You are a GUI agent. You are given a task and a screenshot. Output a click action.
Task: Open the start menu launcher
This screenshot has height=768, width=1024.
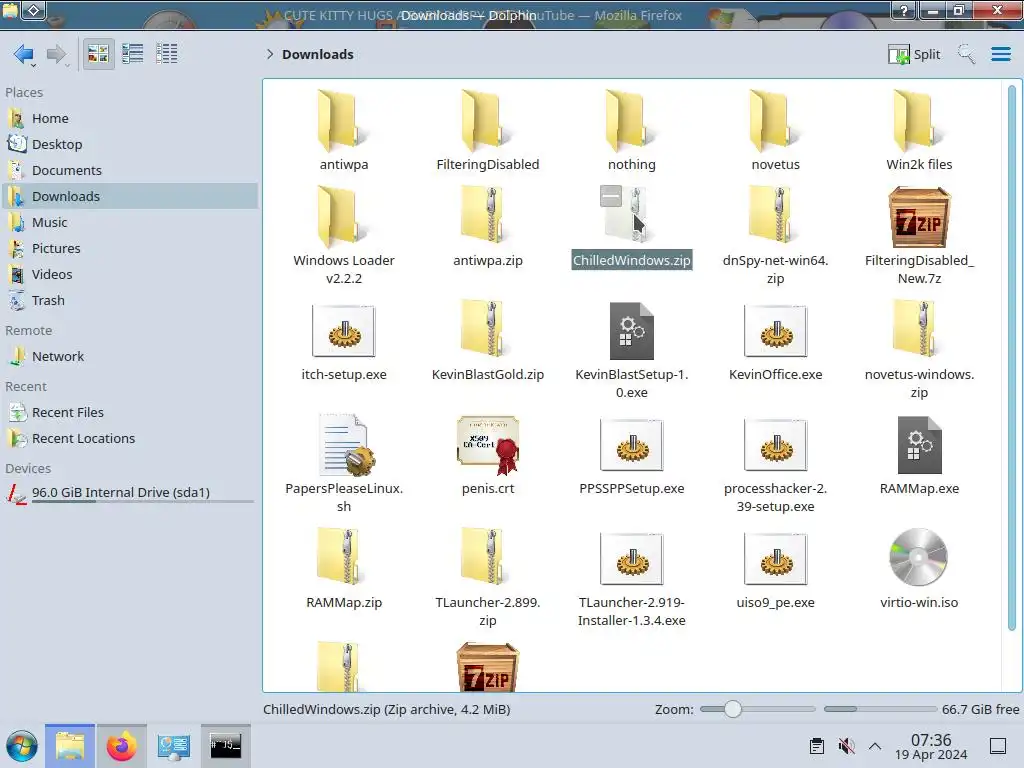22,746
